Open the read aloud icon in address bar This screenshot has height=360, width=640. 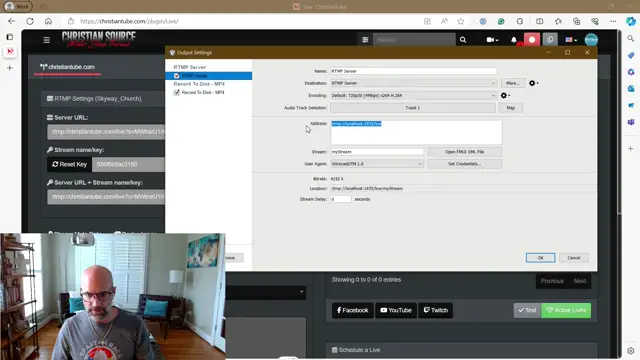tap(444, 21)
